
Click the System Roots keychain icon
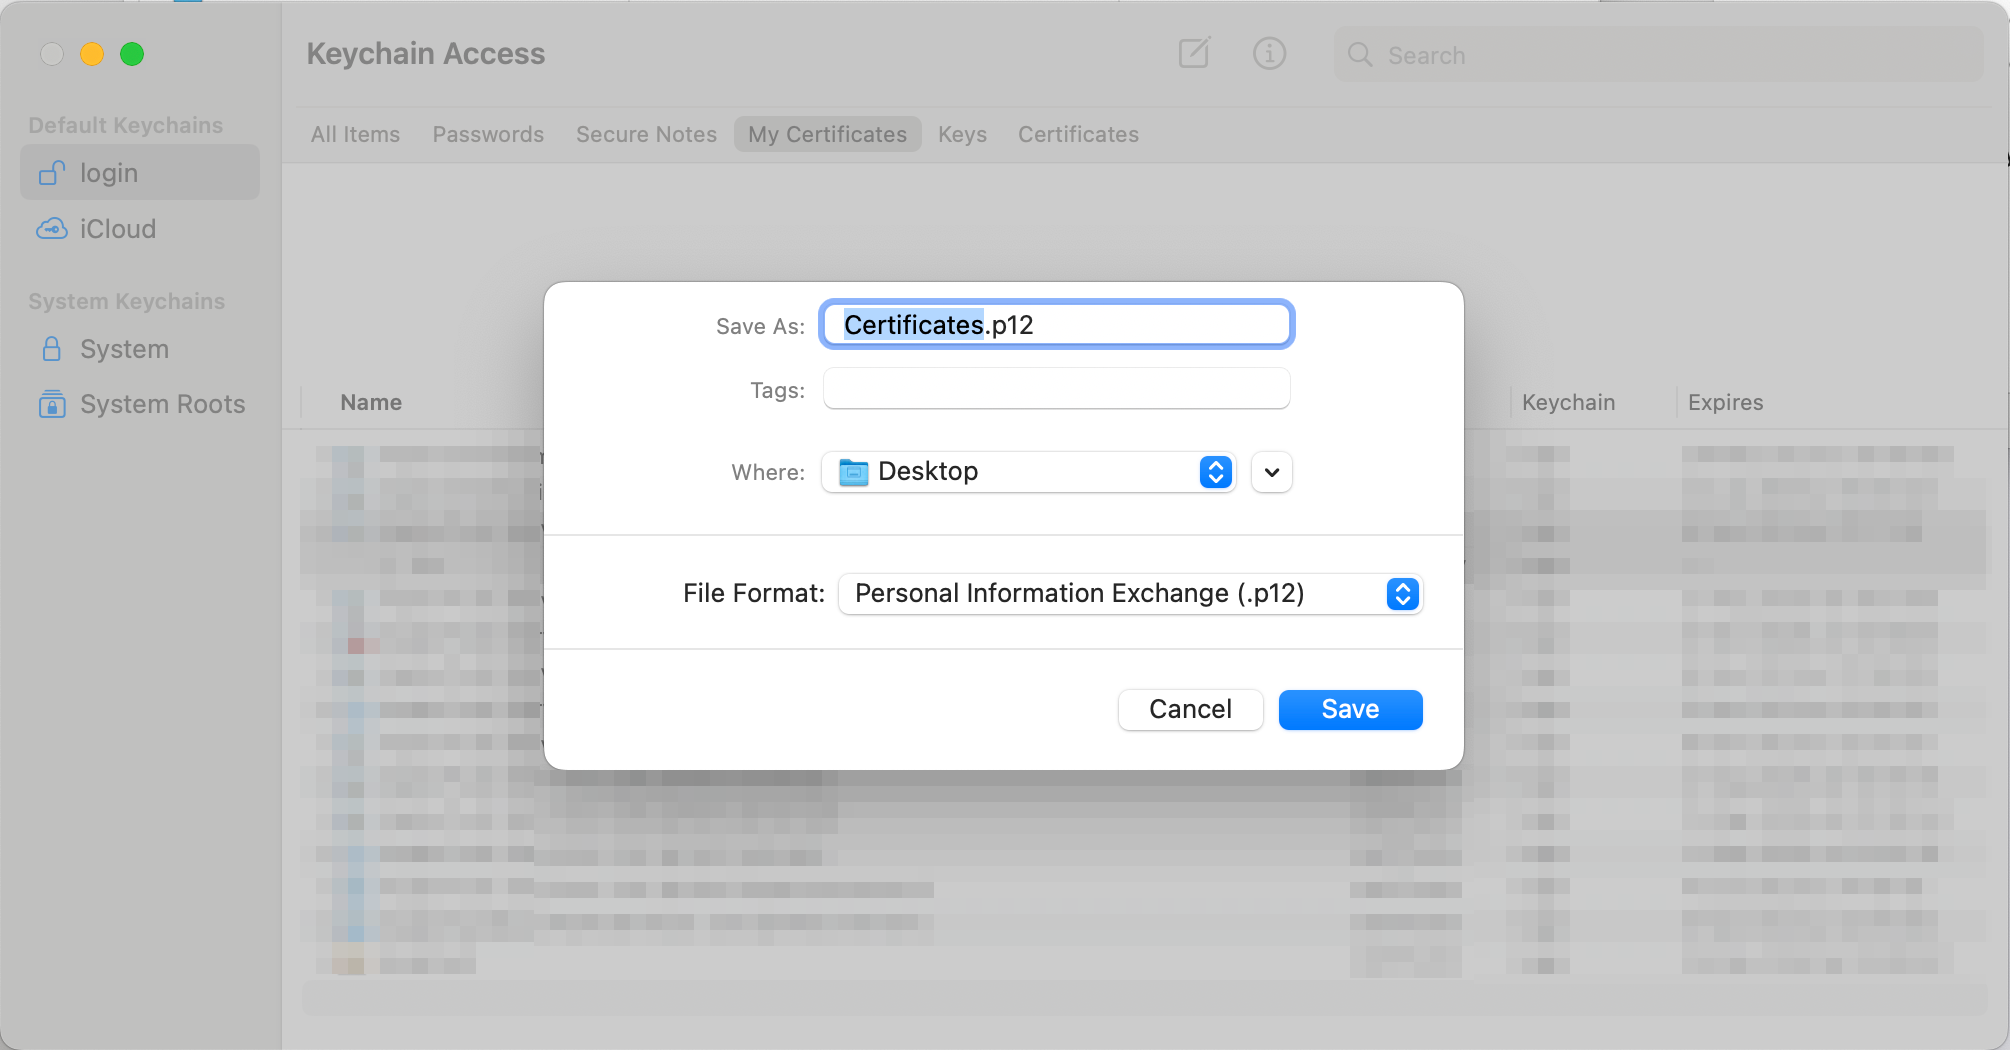tap(52, 404)
